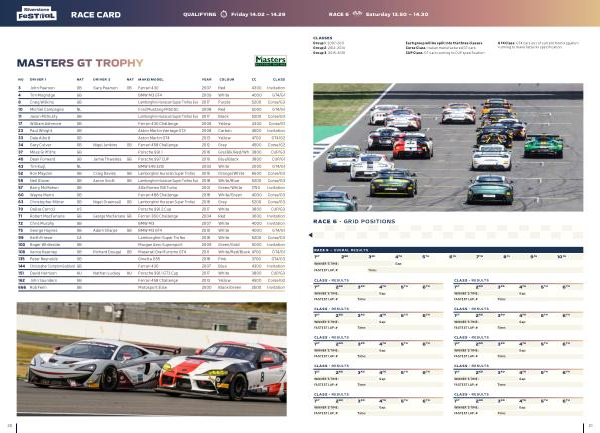Click the DRIVER 2 column header
Screen dimensions: 600x433
101,80
